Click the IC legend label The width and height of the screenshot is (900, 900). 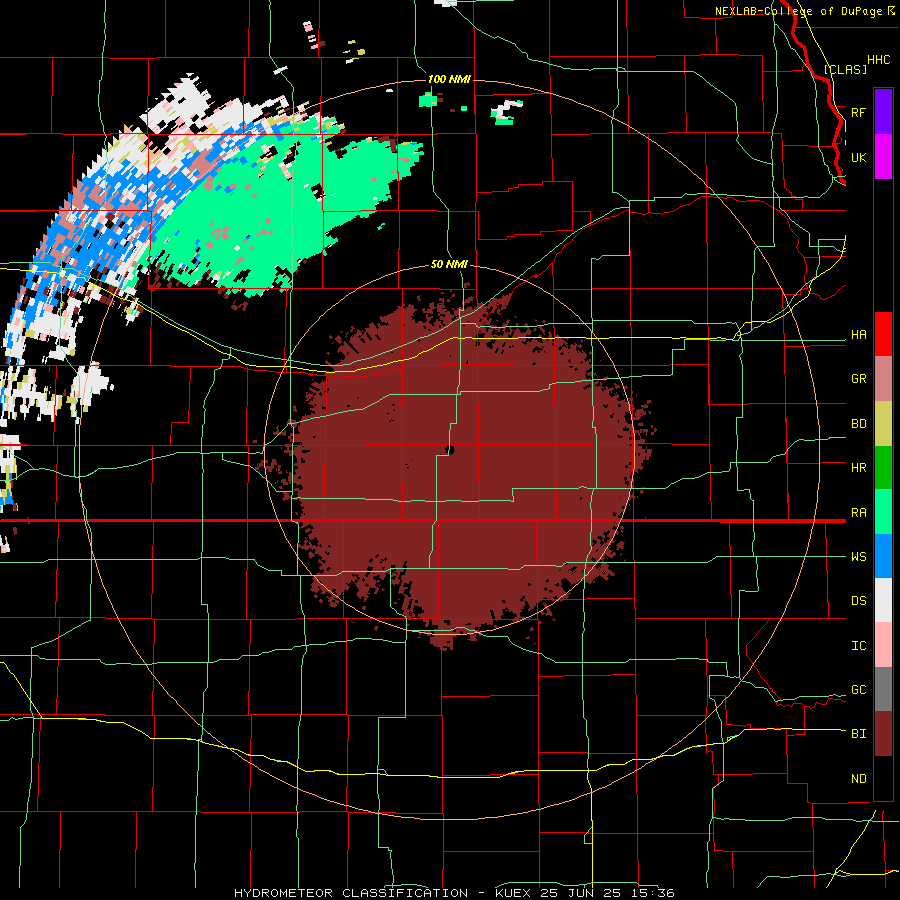[x=859, y=646]
